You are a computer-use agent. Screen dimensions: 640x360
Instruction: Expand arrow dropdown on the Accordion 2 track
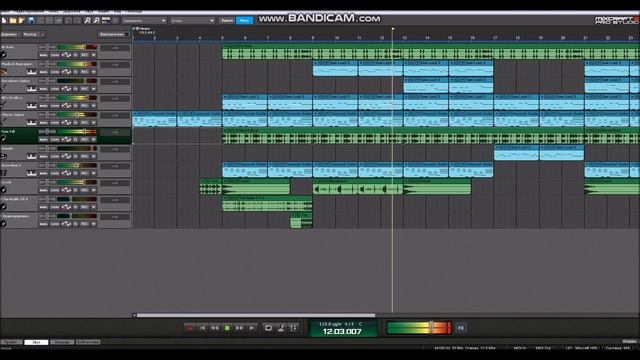coord(94,173)
